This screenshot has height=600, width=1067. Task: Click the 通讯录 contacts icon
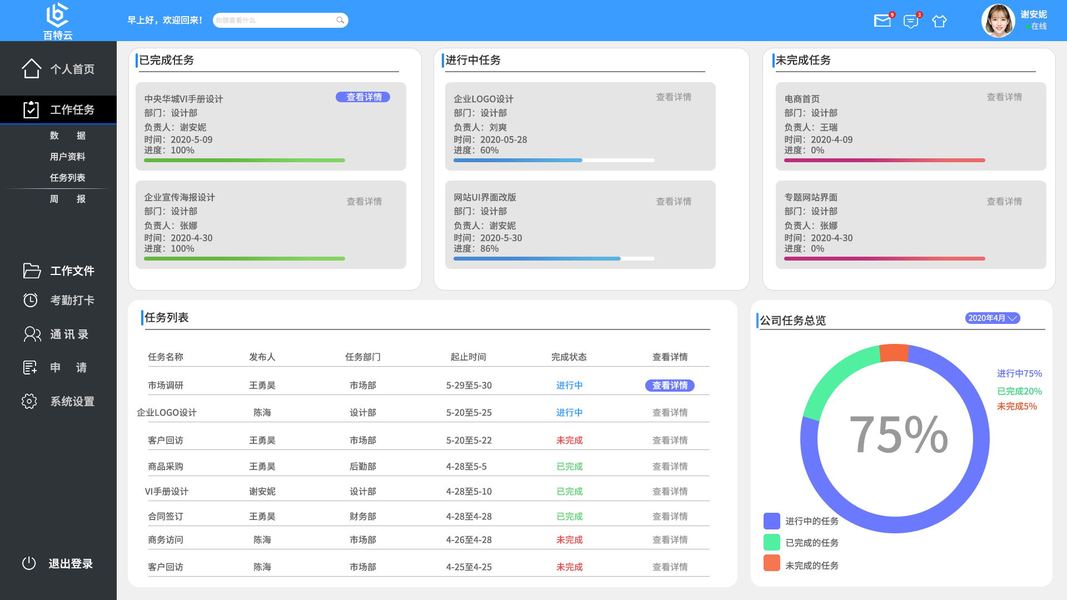(31, 334)
